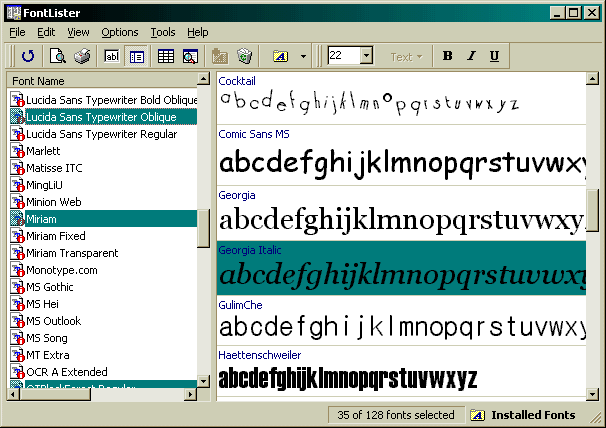Select Miriam Fixed font

pyautogui.click(x=56, y=236)
